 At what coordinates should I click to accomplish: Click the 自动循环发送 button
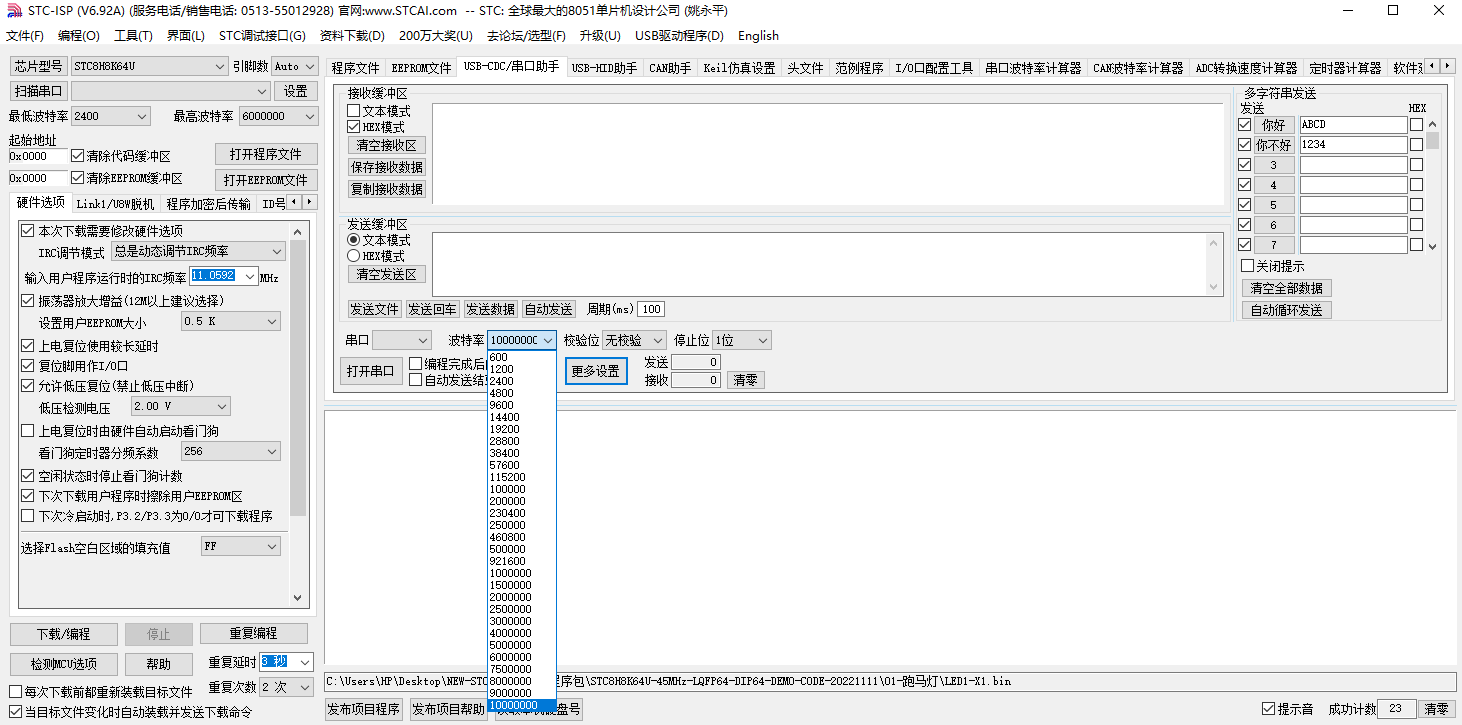pos(1287,310)
